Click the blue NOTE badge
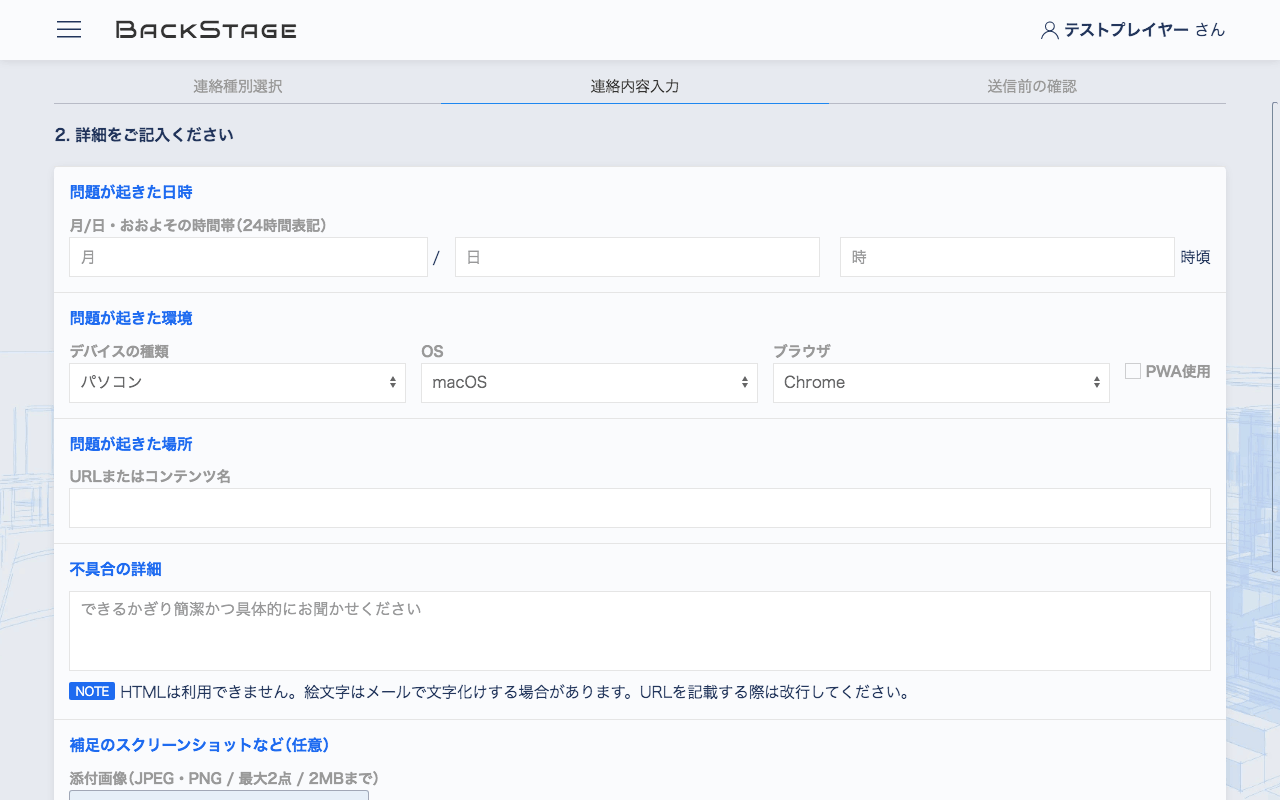1280x800 pixels. [92, 691]
